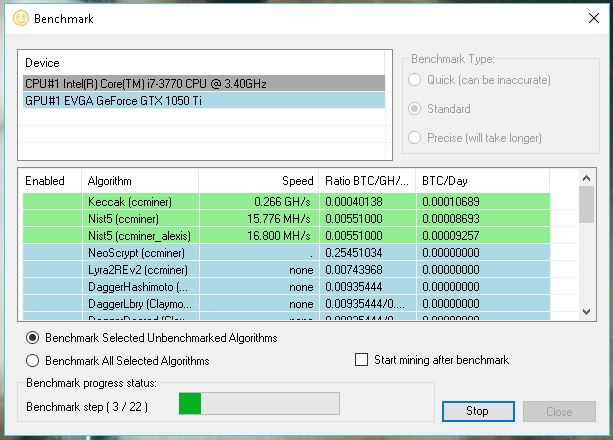The width and height of the screenshot is (613, 440).
Task: Close the Benchmark window
Action: coord(593,18)
